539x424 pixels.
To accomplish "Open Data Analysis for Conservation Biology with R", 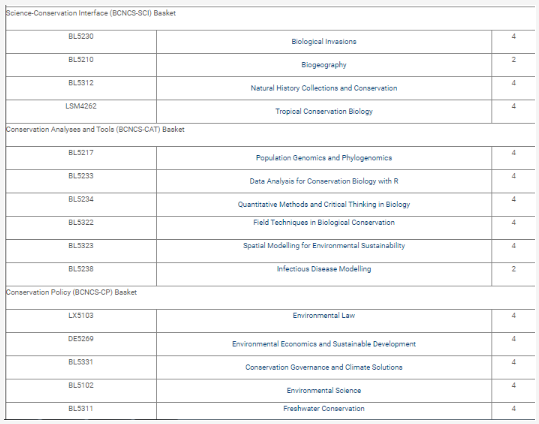I will pyautogui.click(x=324, y=181).
